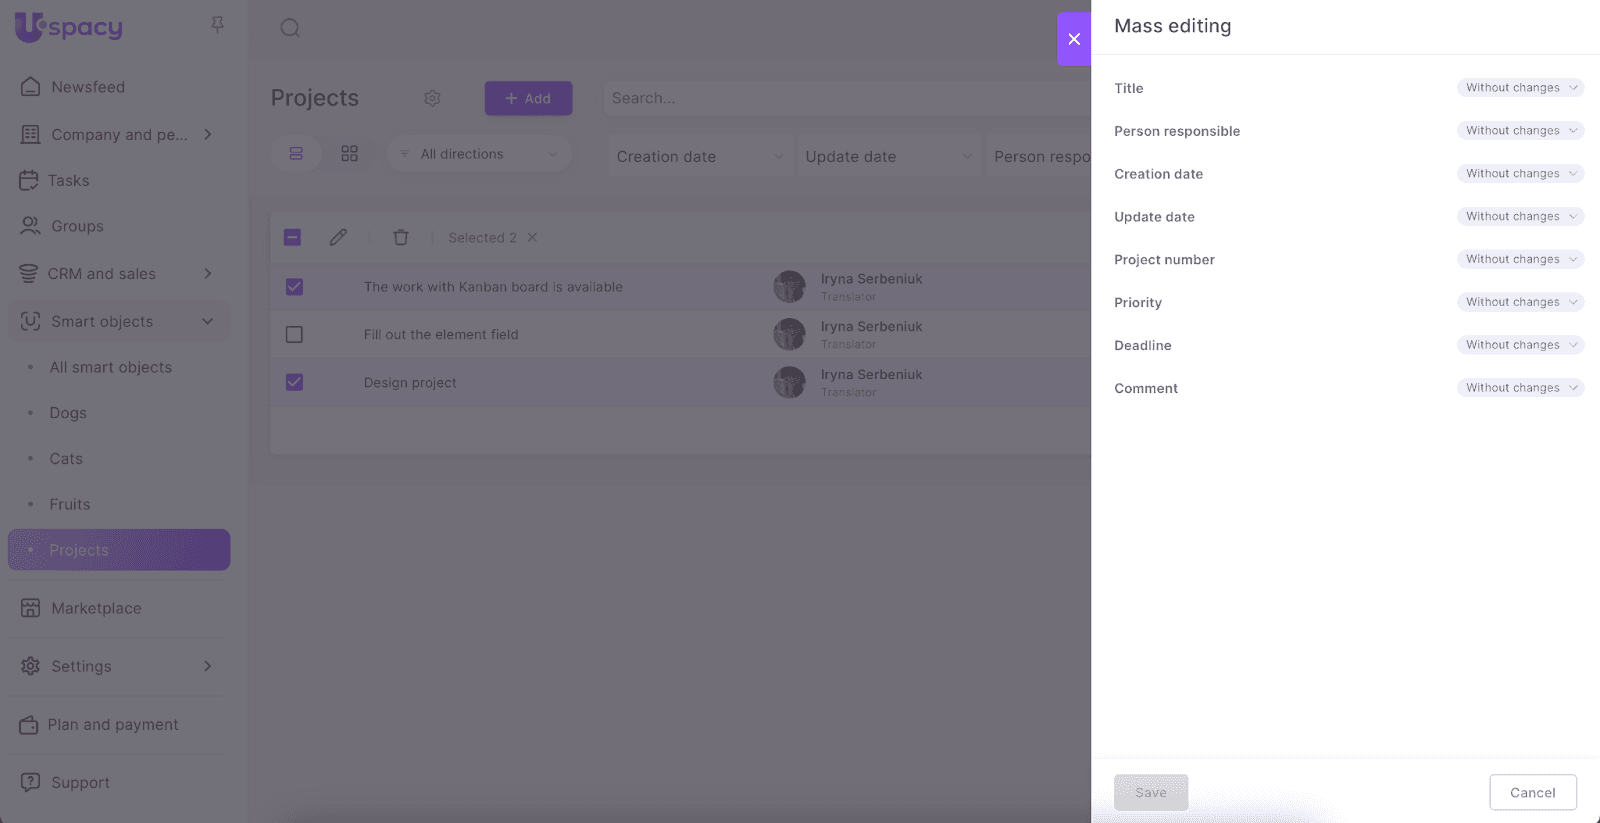
Task: Open the Priority 'Without changes' dropdown
Action: click(1520, 302)
